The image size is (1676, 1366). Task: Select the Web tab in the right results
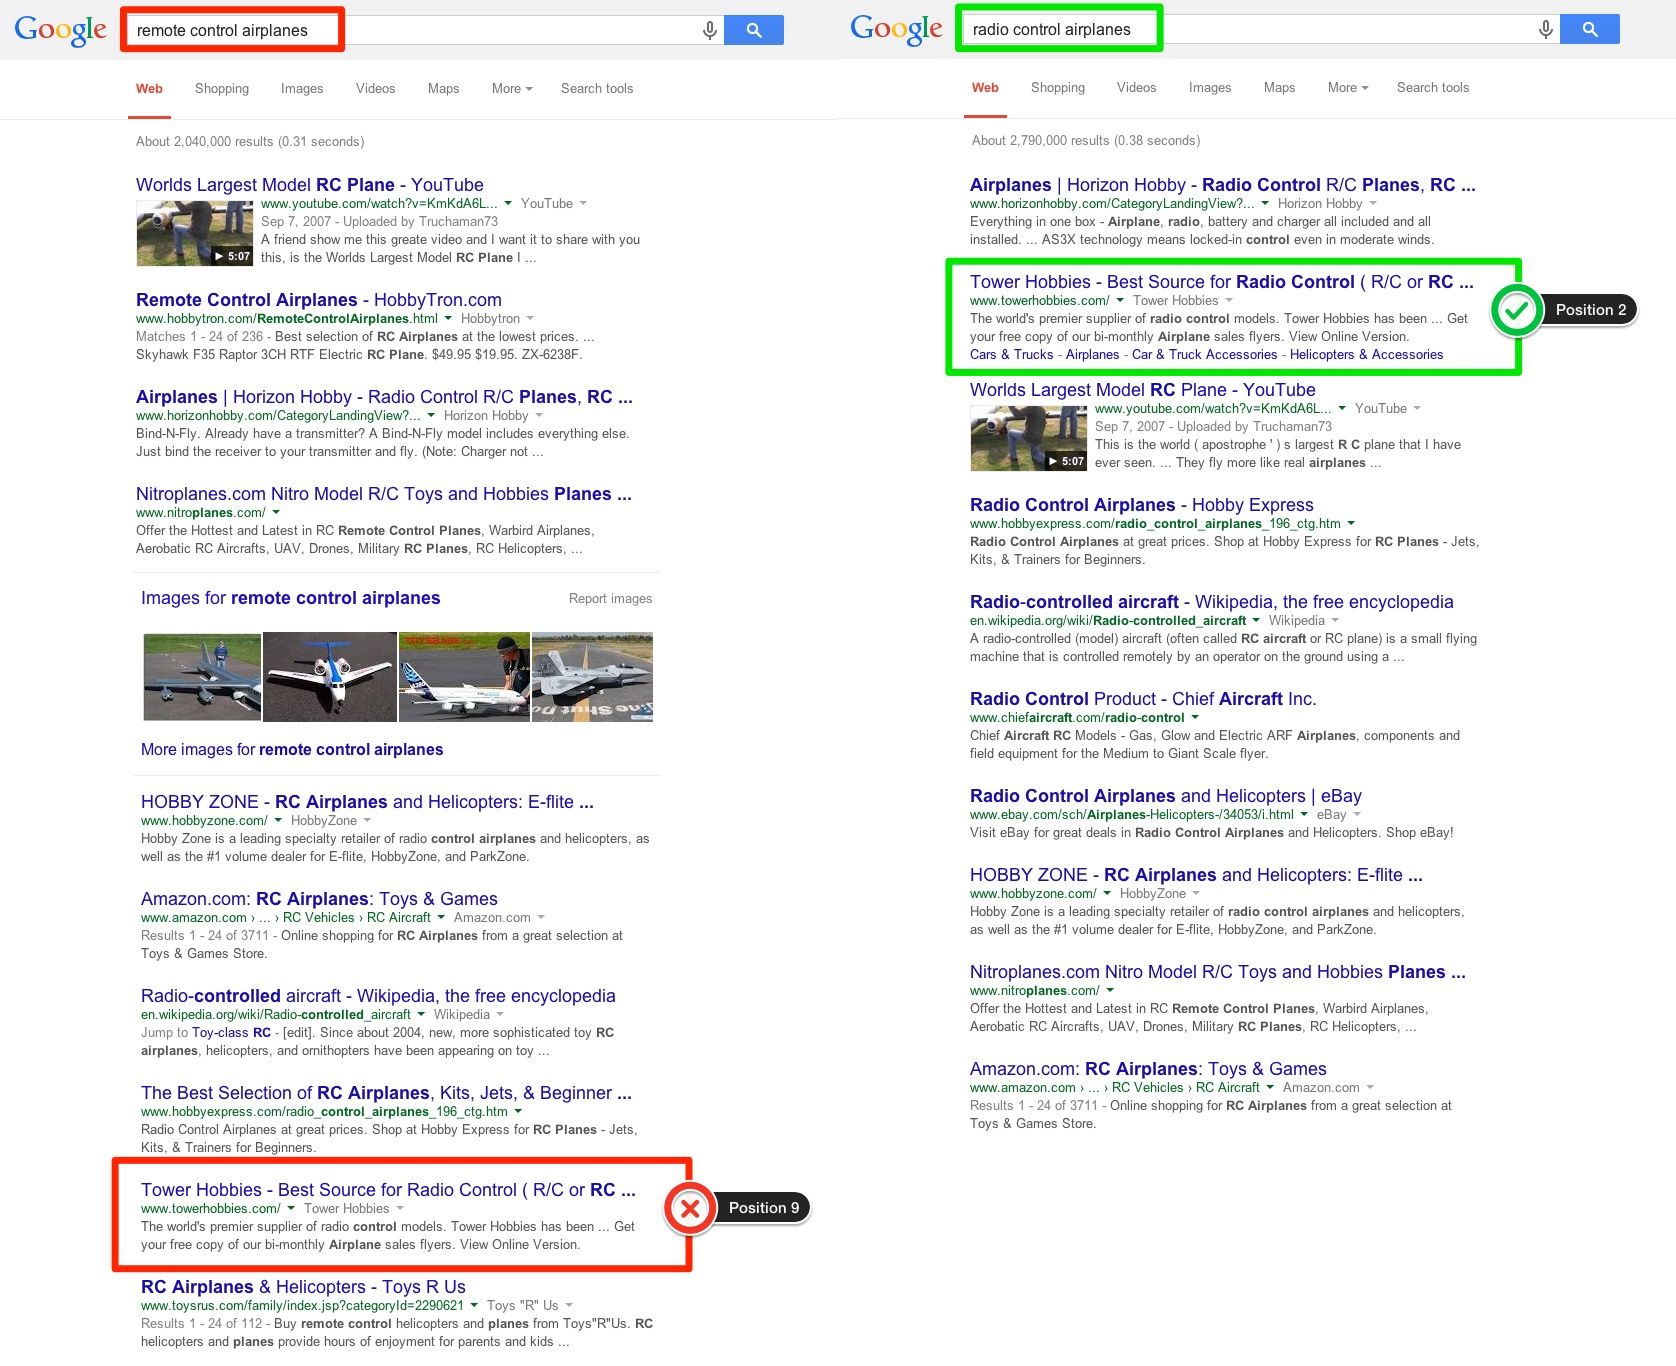coord(985,87)
